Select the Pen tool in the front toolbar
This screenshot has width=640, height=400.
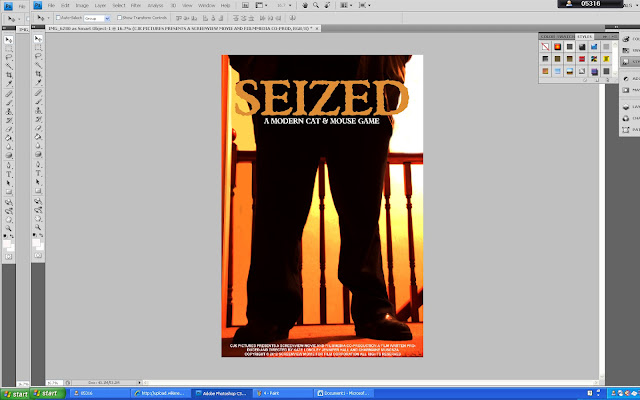point(38,164)
